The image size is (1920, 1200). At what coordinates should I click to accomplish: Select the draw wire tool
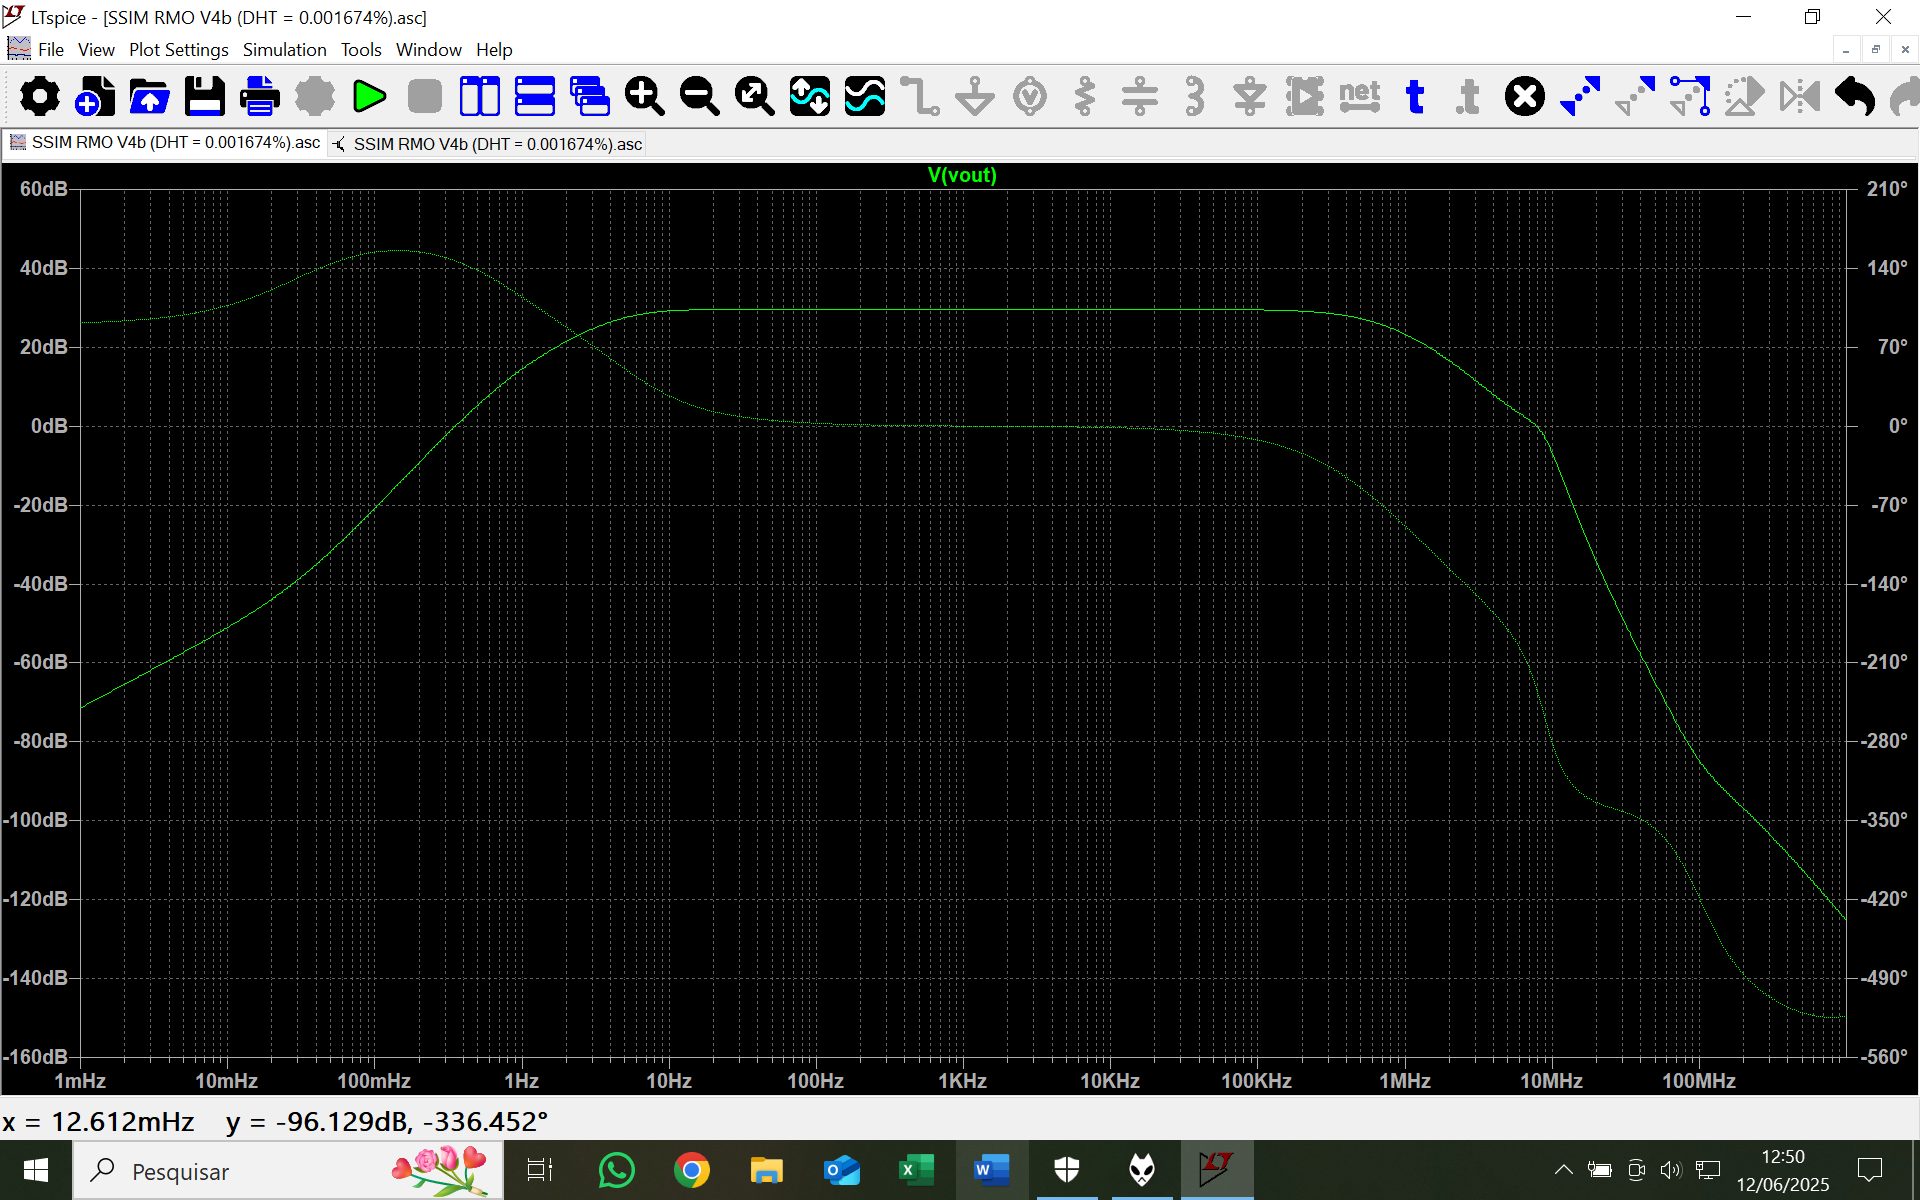(x=920, y=97)
